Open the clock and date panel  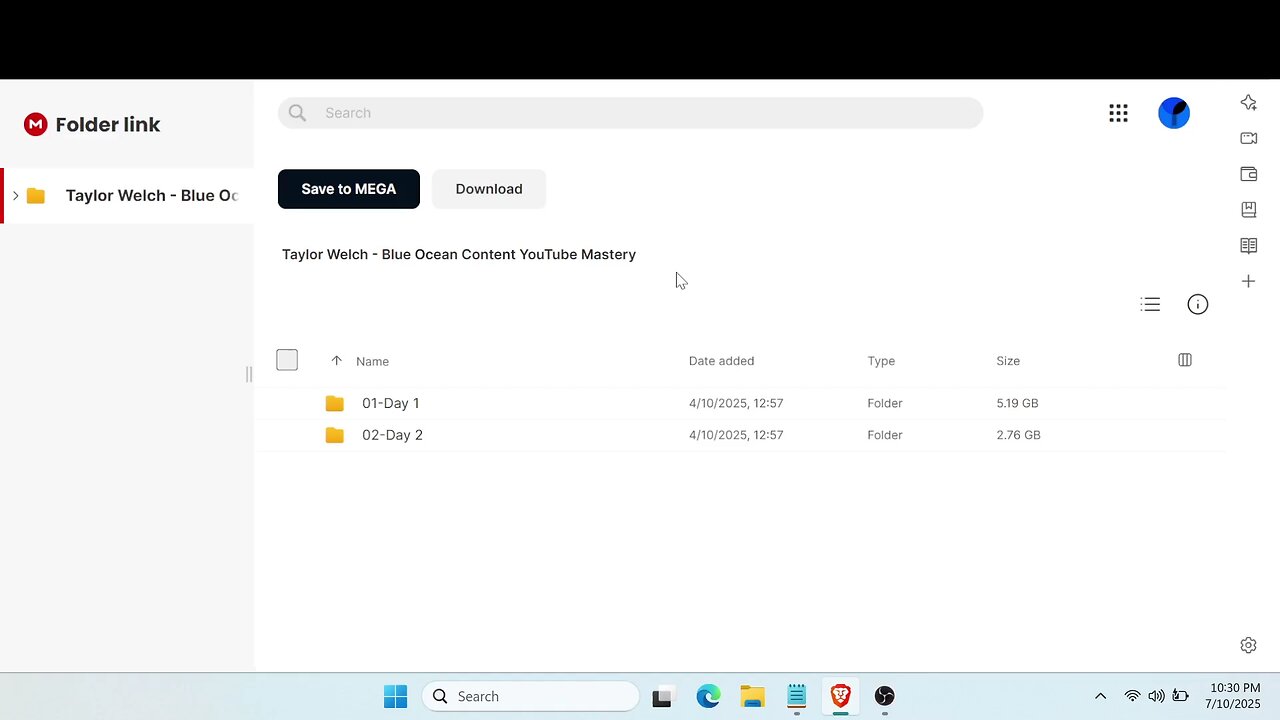tap(1234, 696)
